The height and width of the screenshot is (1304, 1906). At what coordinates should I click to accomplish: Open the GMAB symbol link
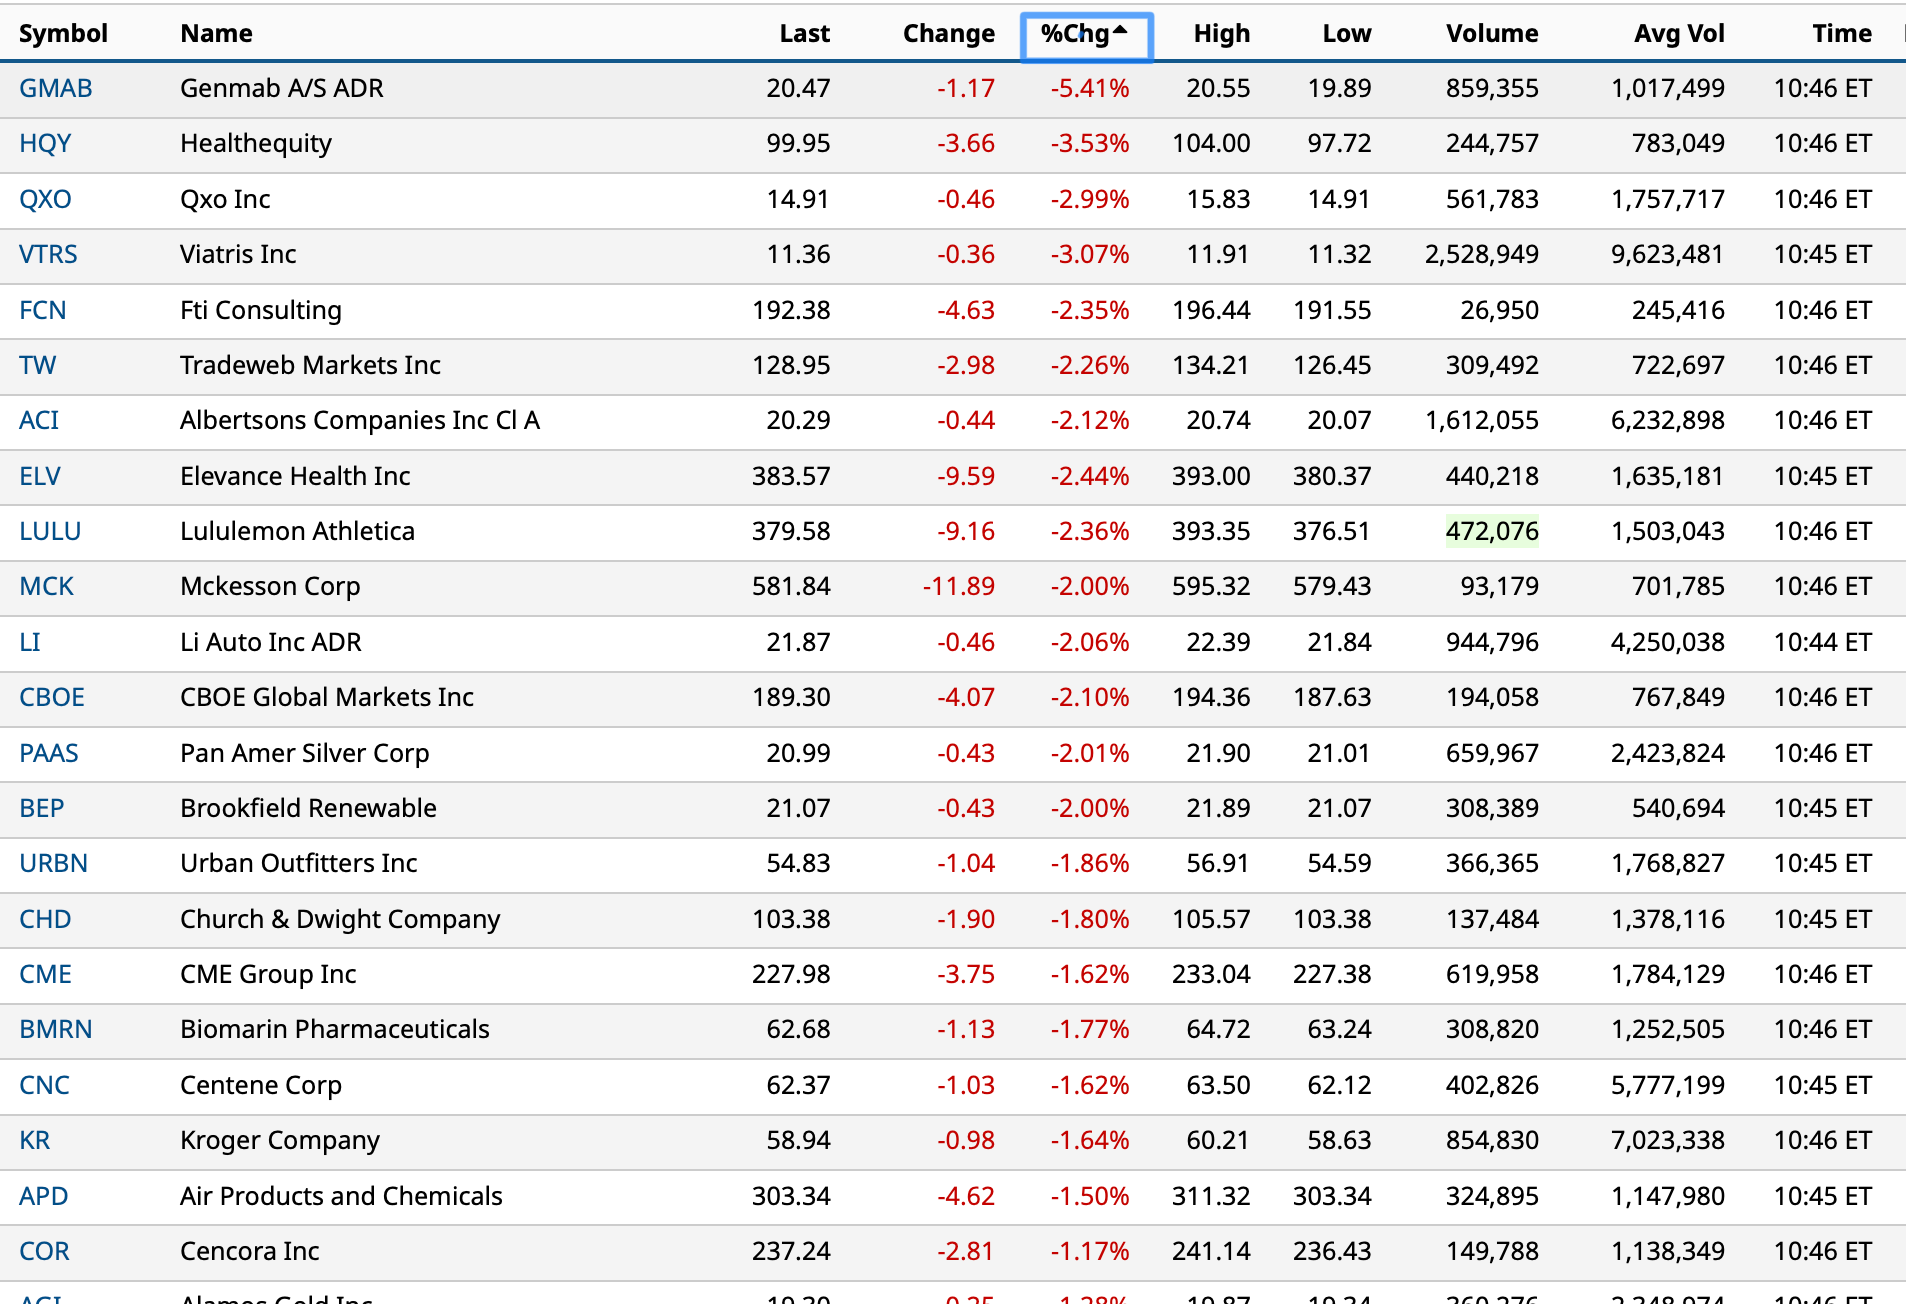(55, 89)
